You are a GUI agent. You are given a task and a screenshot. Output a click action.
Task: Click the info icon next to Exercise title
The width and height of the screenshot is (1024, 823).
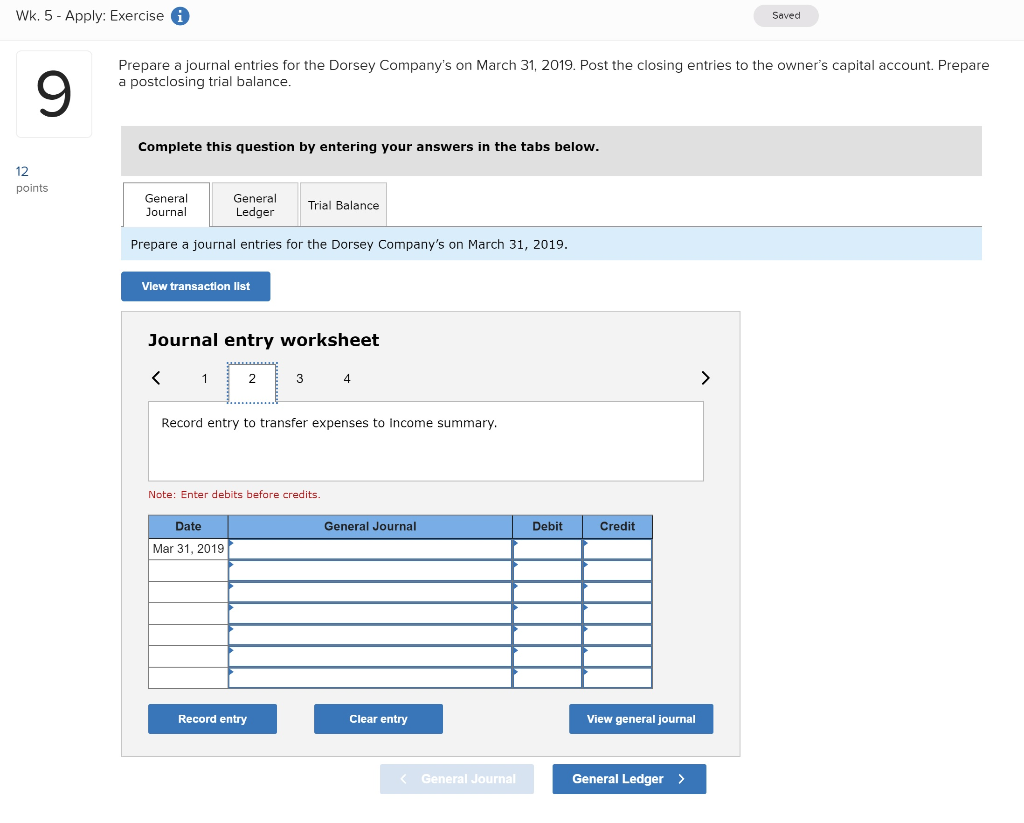[x=178, y=16]
